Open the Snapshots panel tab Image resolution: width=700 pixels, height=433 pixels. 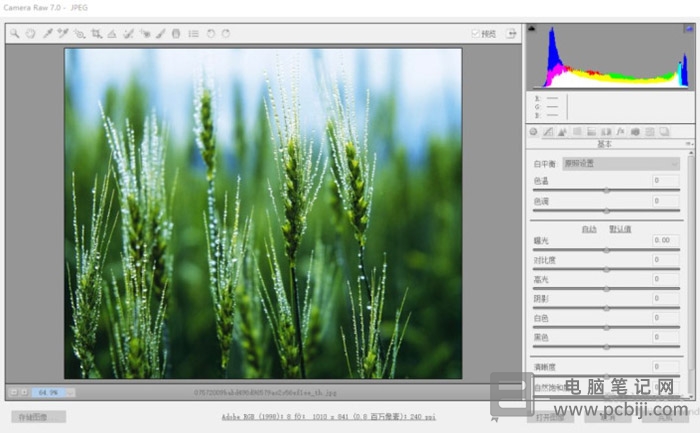click(x=664, y=132)
